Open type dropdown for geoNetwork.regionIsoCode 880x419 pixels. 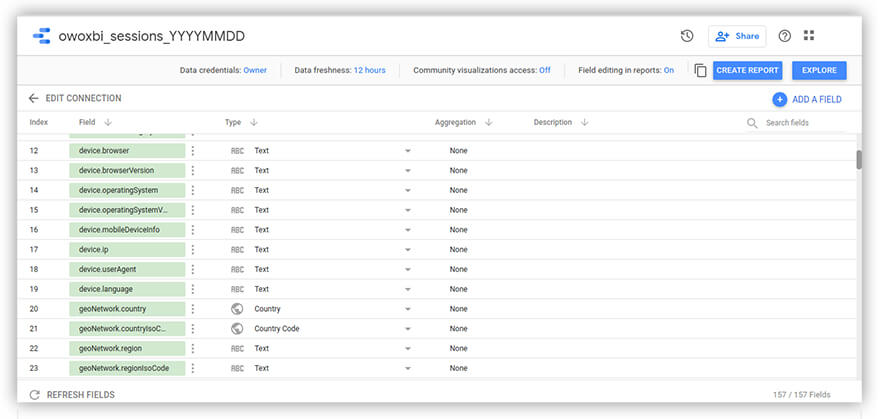[408, 369]
